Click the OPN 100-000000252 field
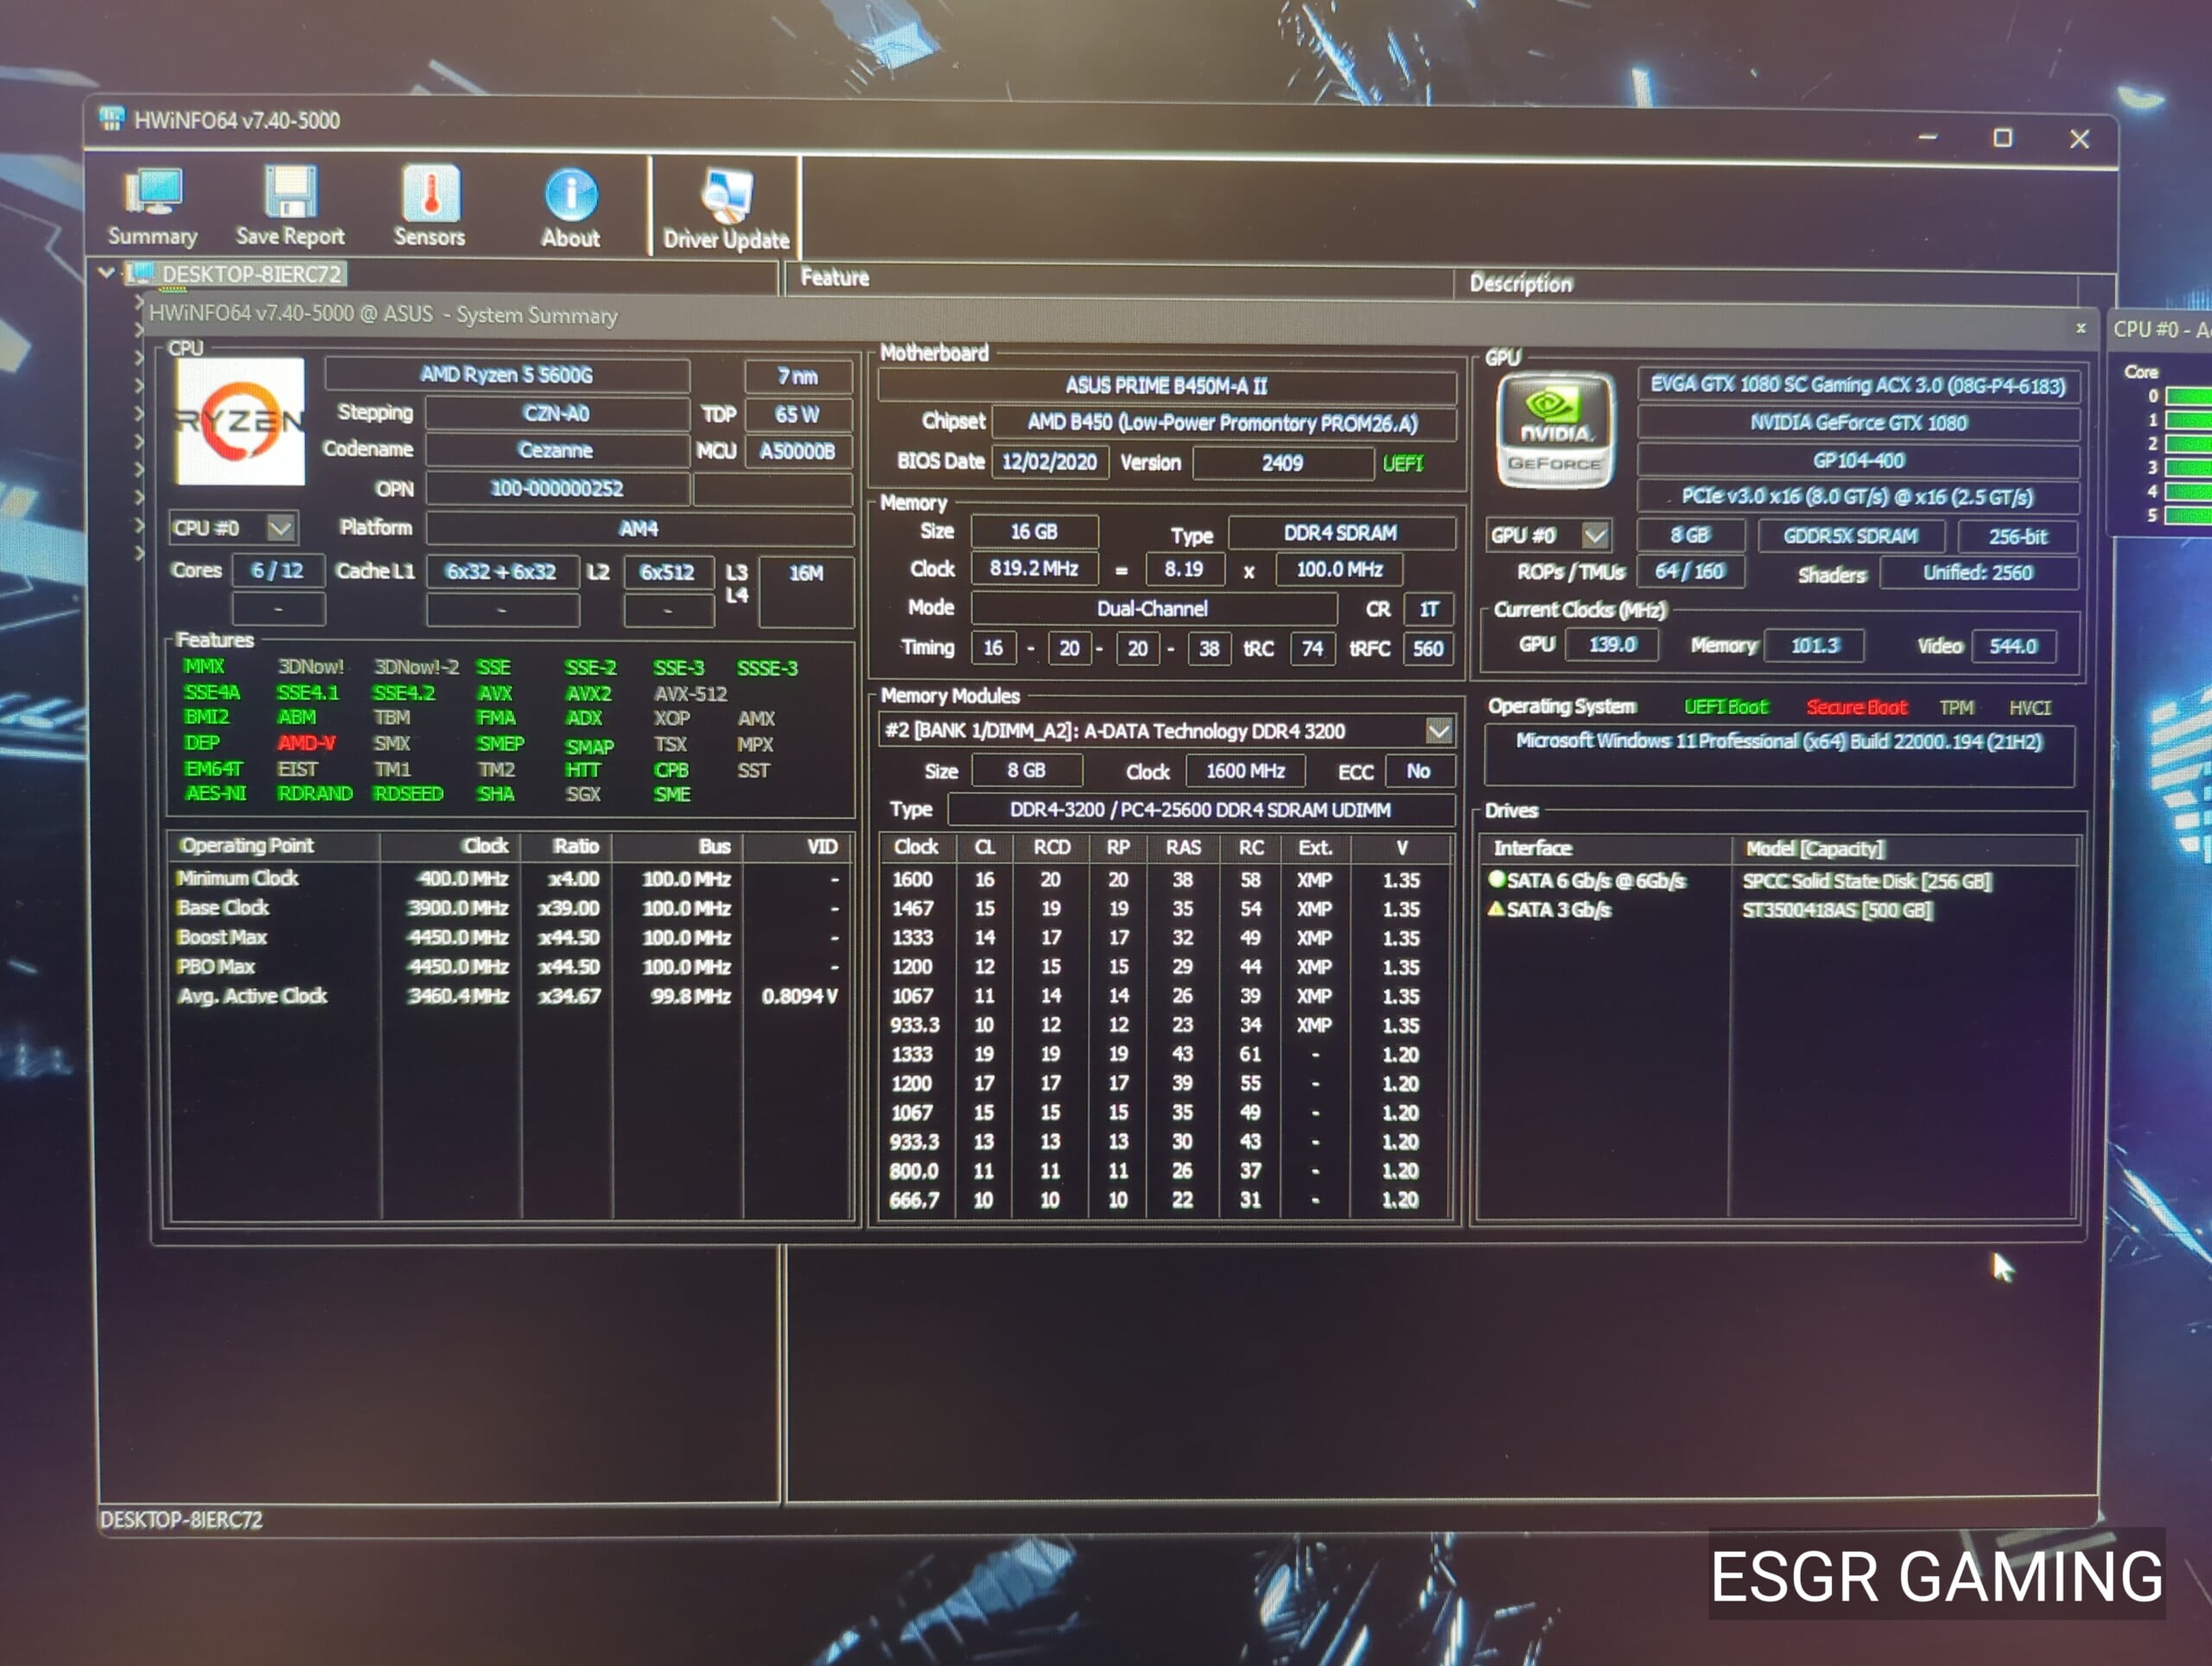2212x1666 pixels. pos(556,488)
